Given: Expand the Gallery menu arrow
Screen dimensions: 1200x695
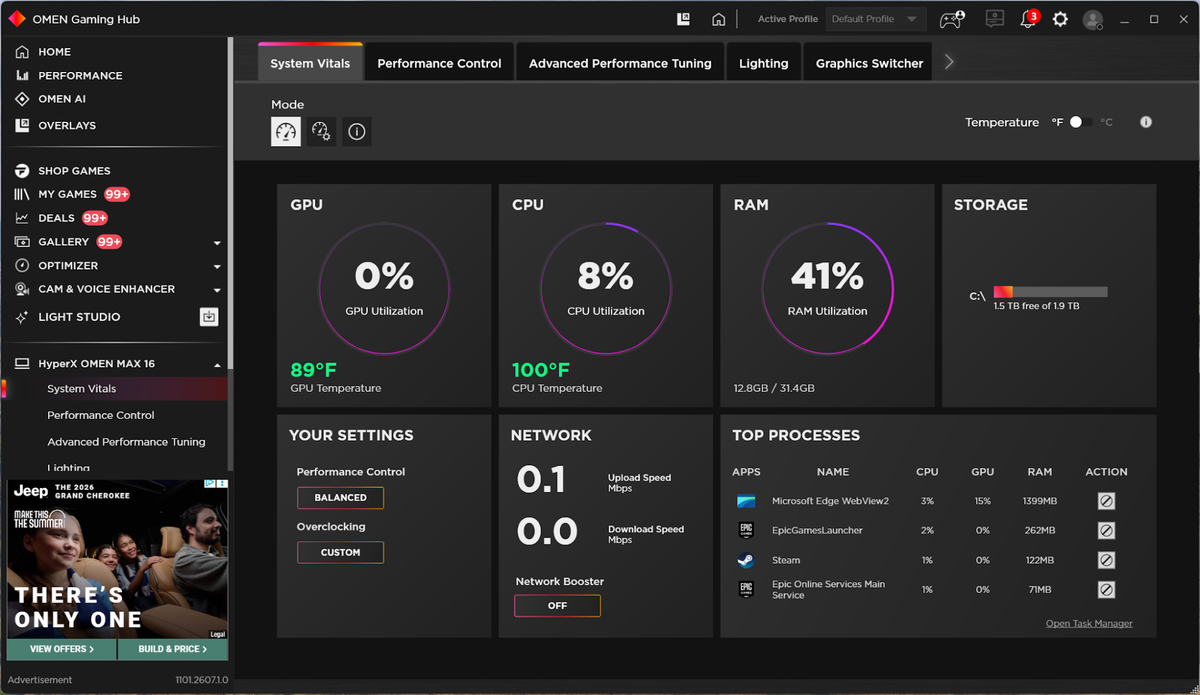Looking at the screenshot, I should point(217,243).
